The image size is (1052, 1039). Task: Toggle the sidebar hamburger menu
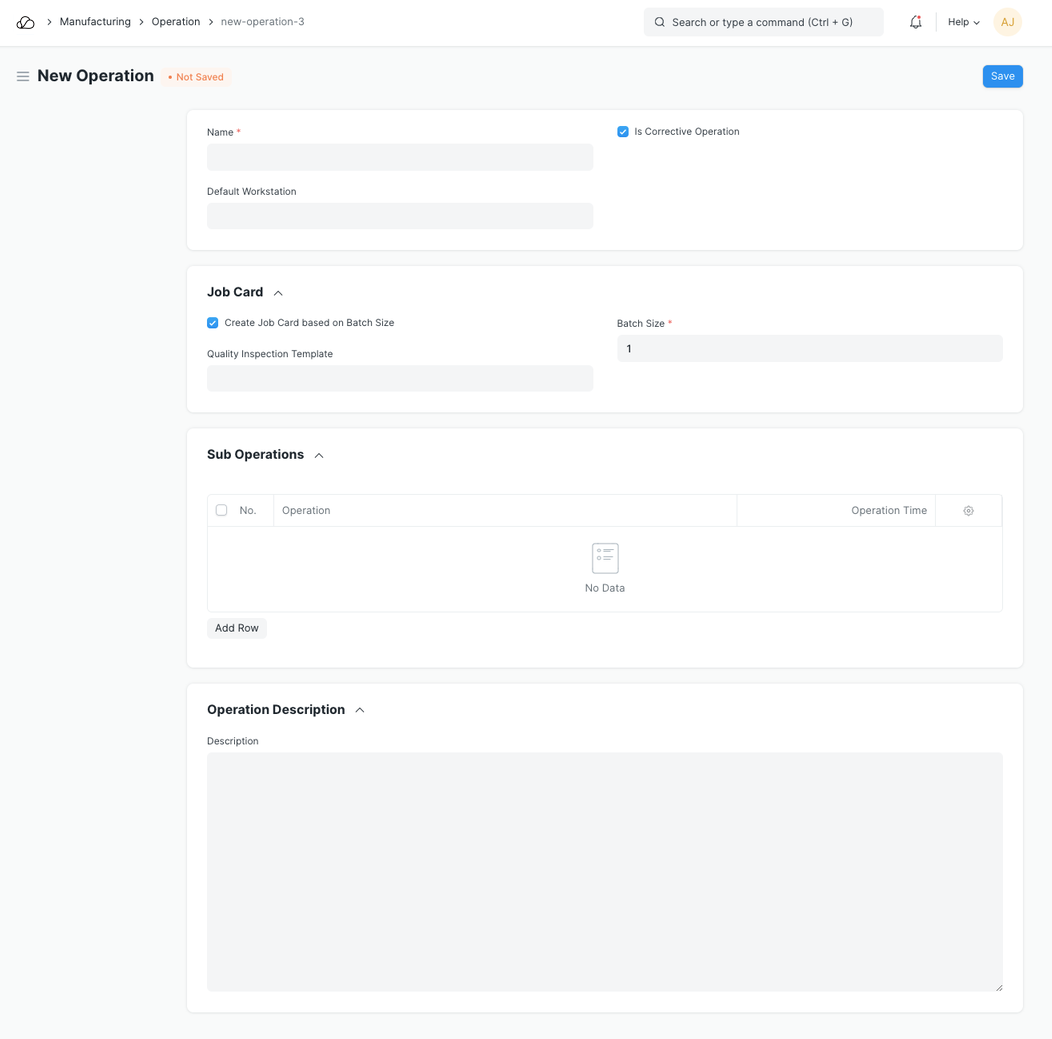(23, 76)
